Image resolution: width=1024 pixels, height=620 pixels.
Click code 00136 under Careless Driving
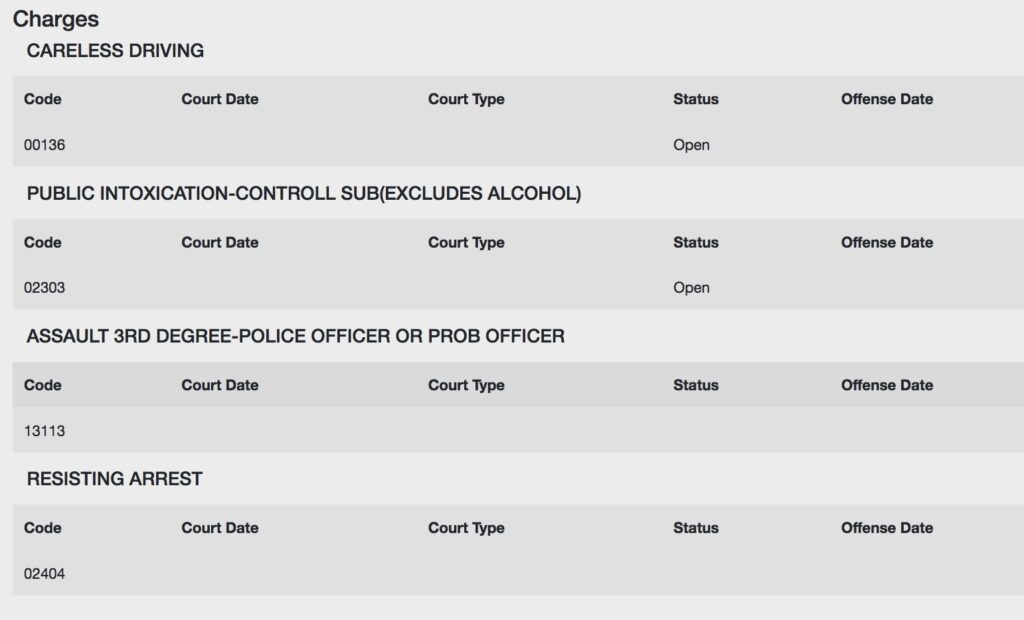[x=44, y=145]
